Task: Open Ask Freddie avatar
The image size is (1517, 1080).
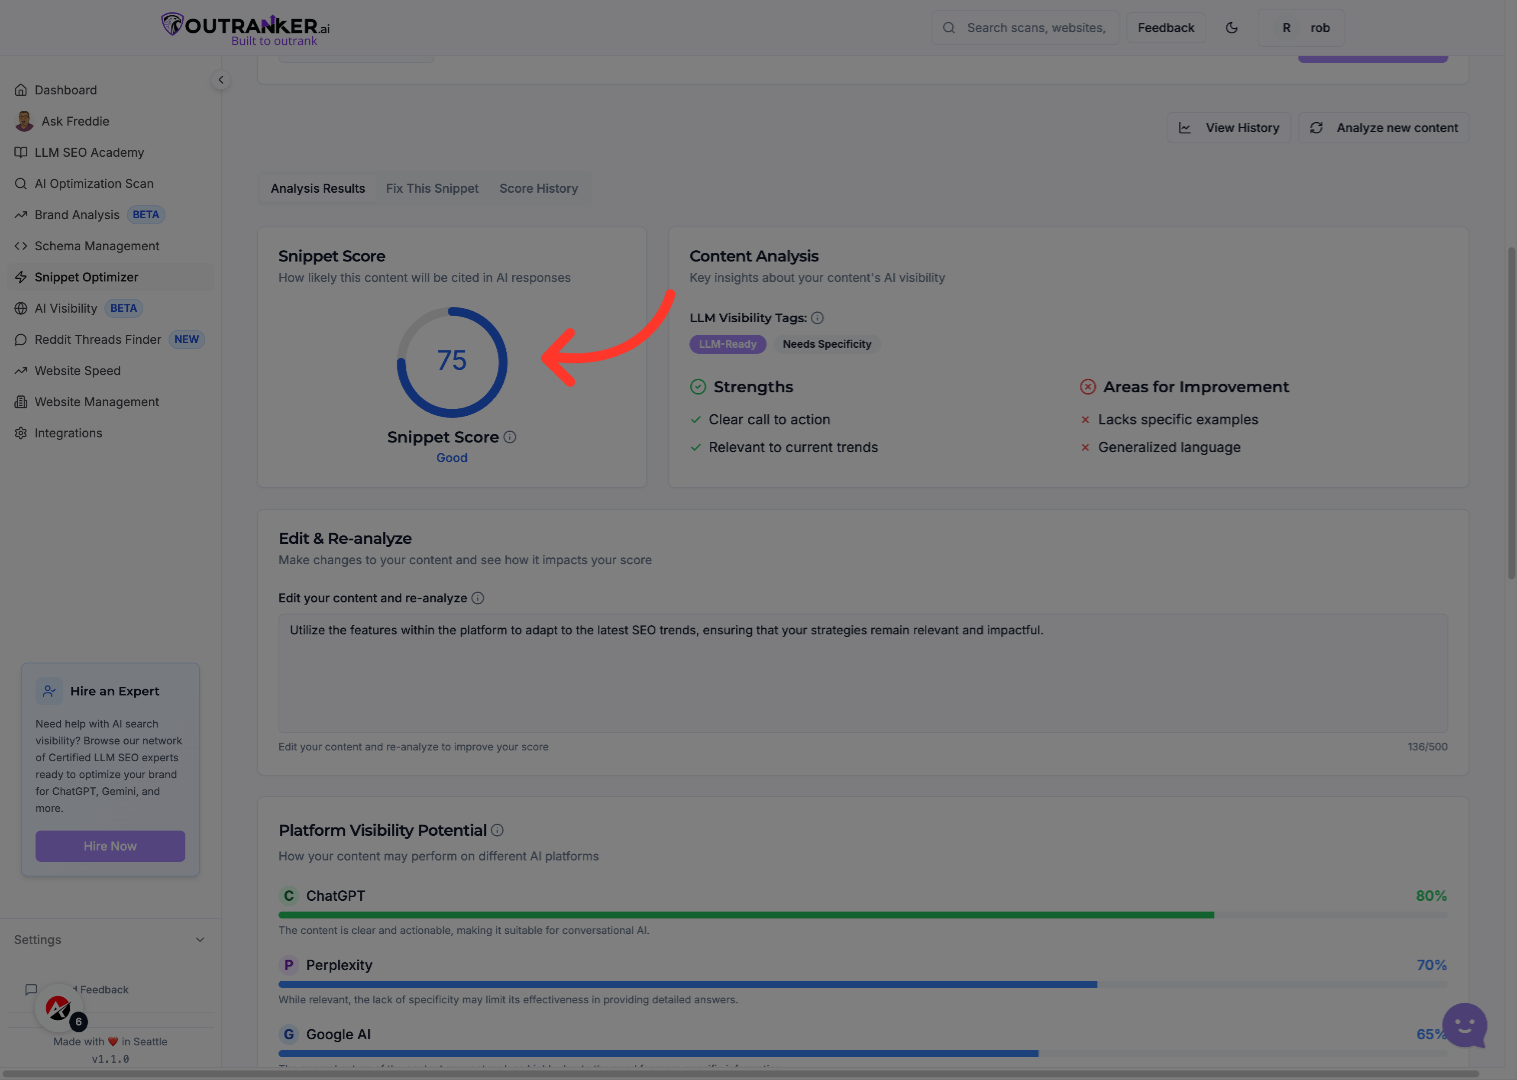Action: coord(24,121)
